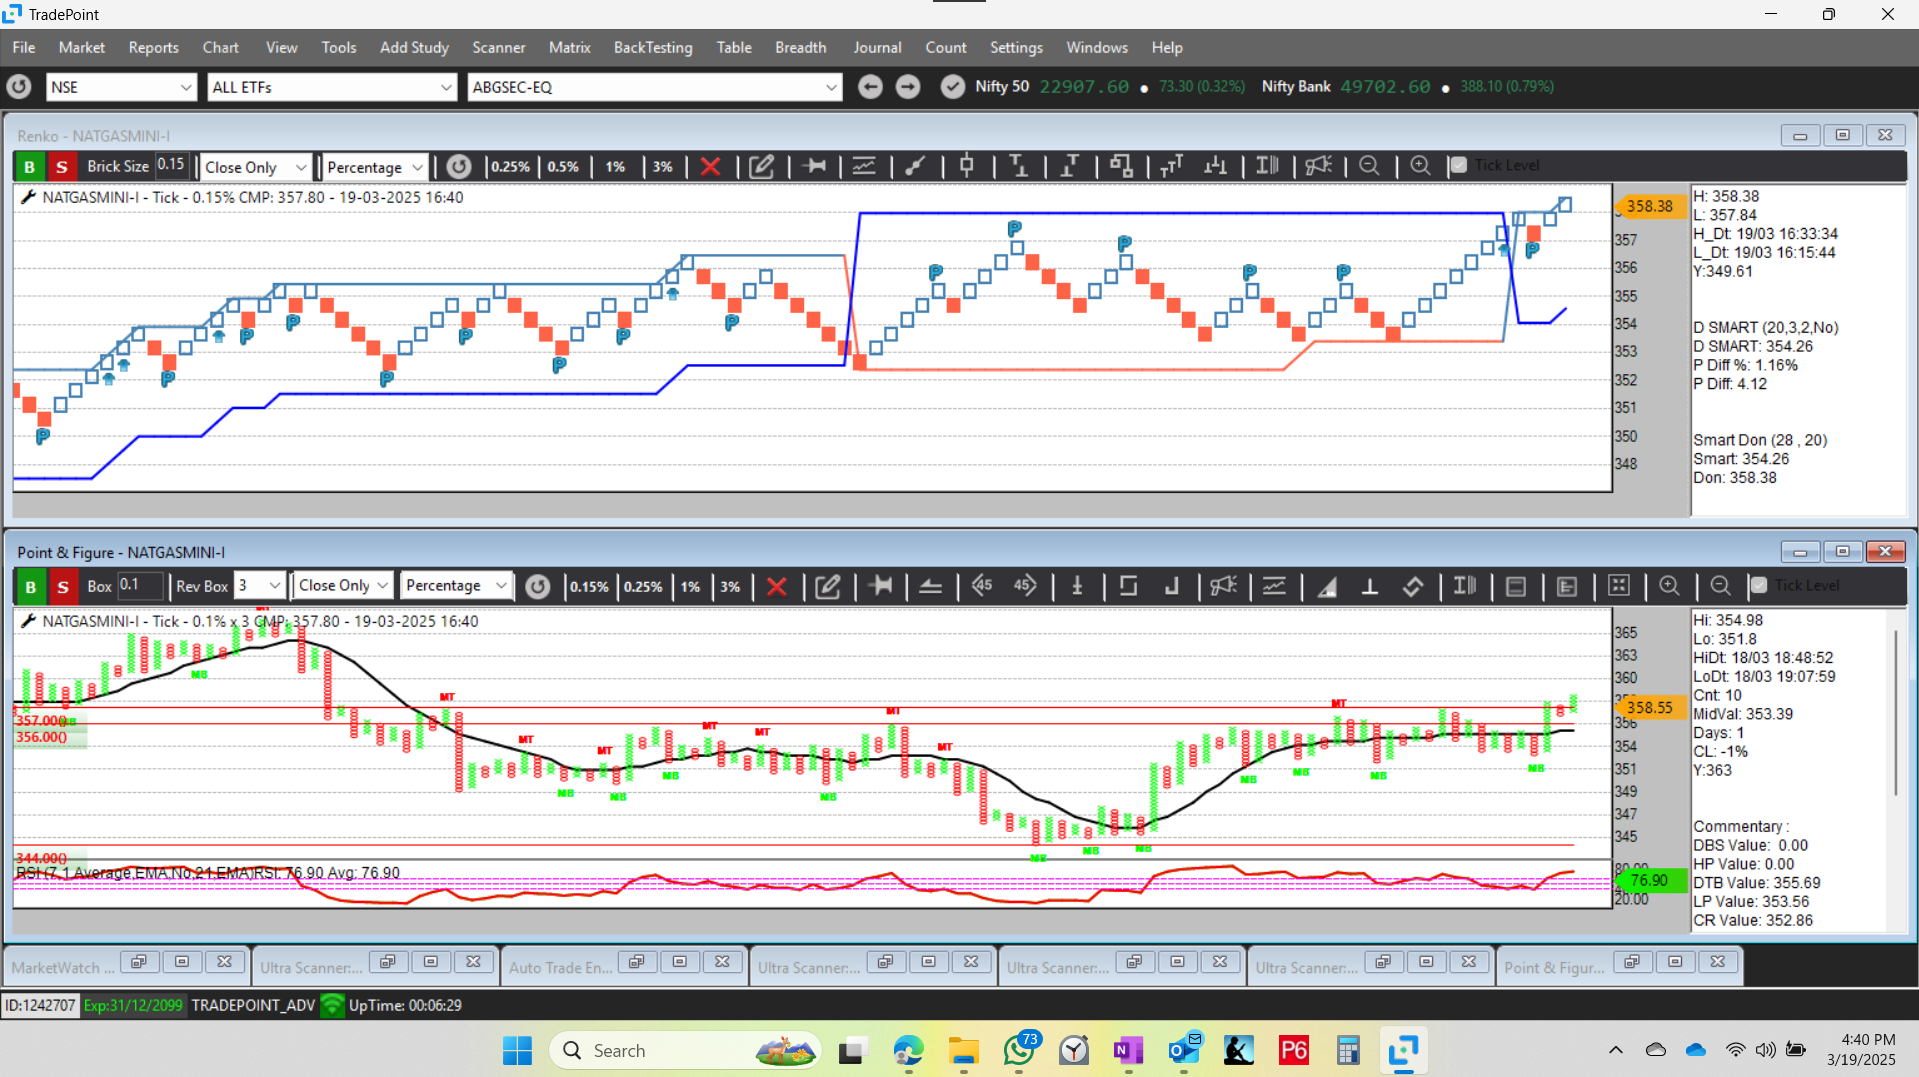
Task: Open the BackTesting menu
Action: 653,47
